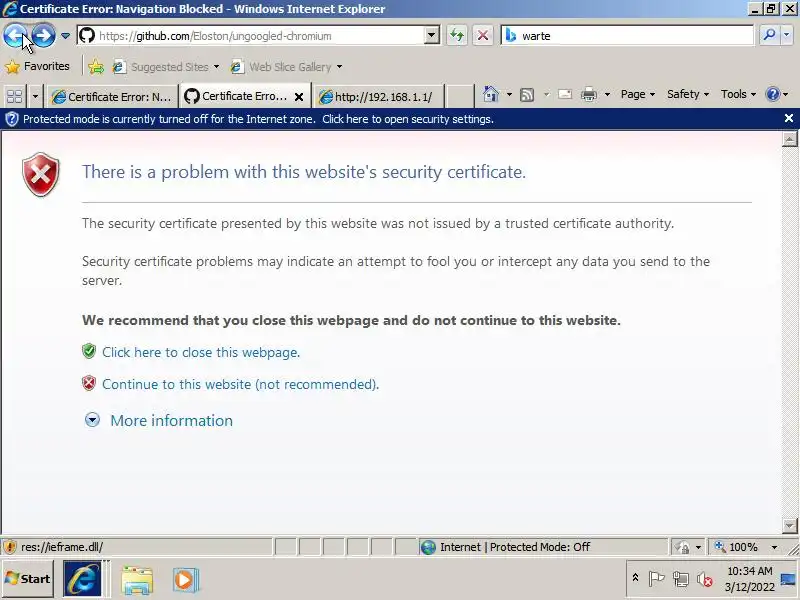Screen dimensions: 800x600
Task: Click the github.com address bar
Action: (260, 36)
